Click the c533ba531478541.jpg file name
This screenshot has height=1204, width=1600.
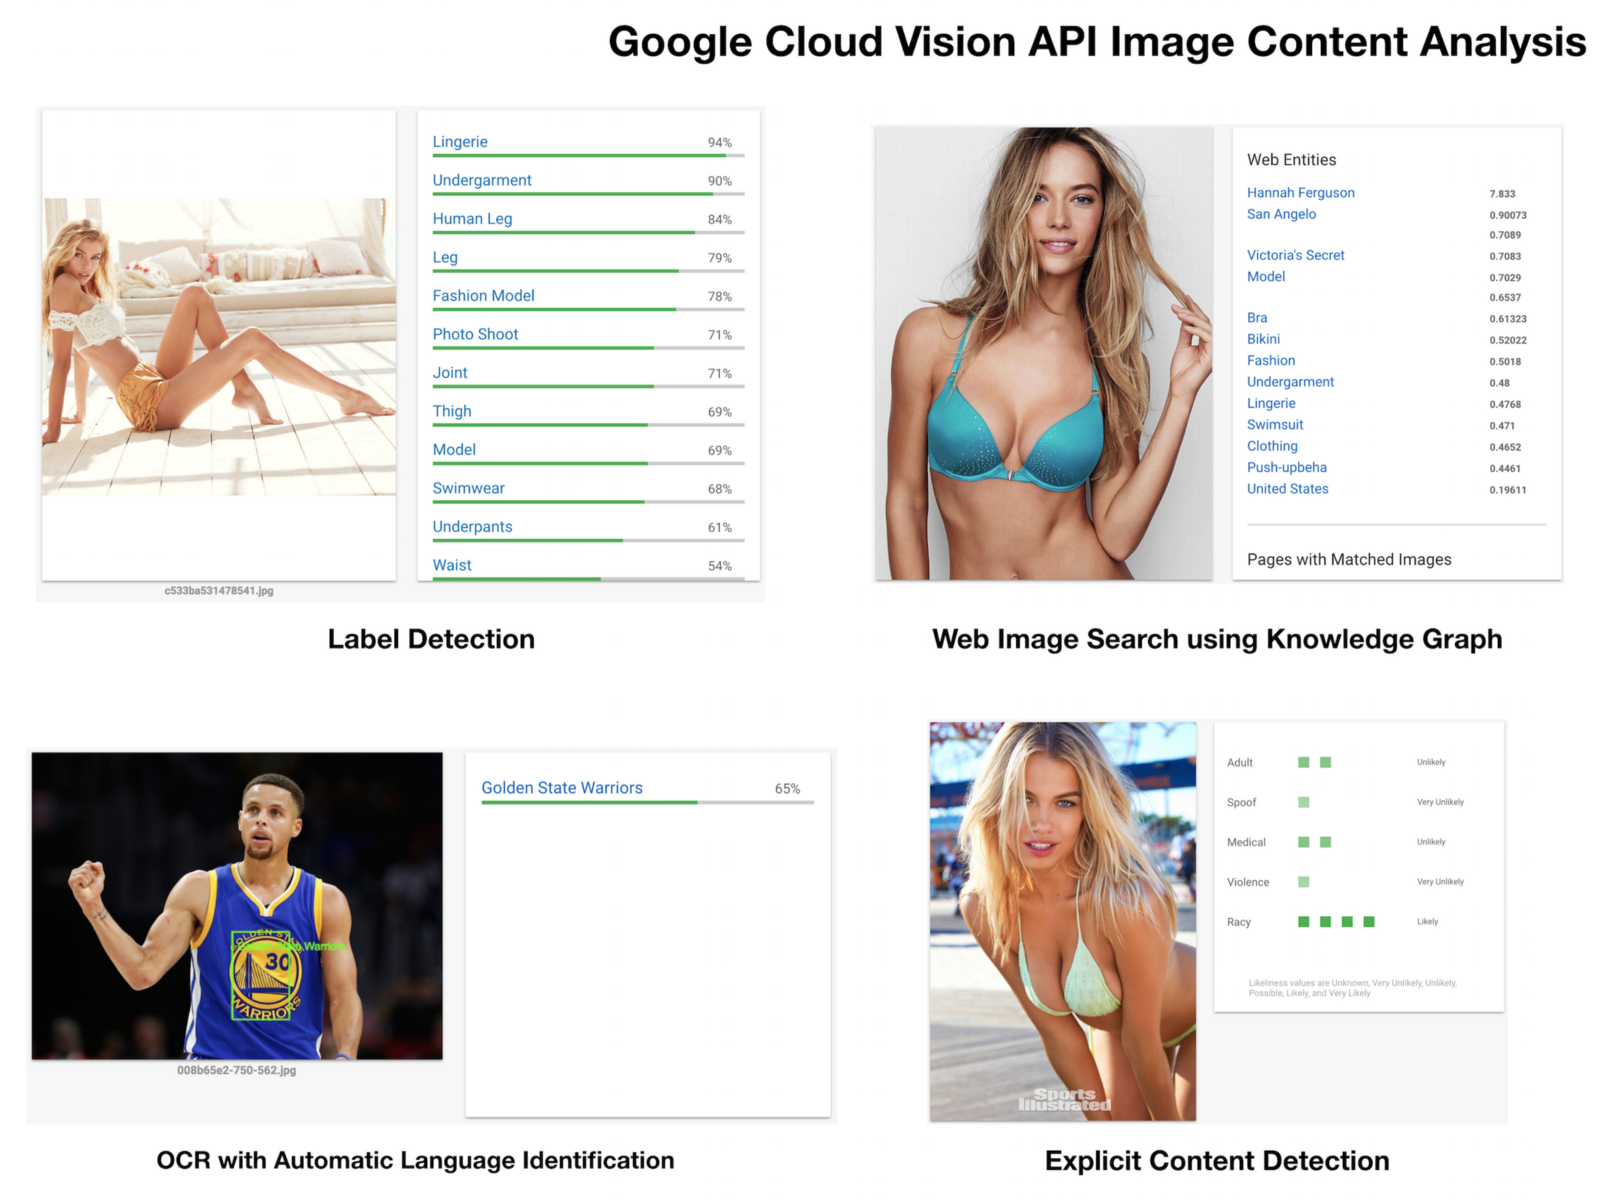coord(219,591)
